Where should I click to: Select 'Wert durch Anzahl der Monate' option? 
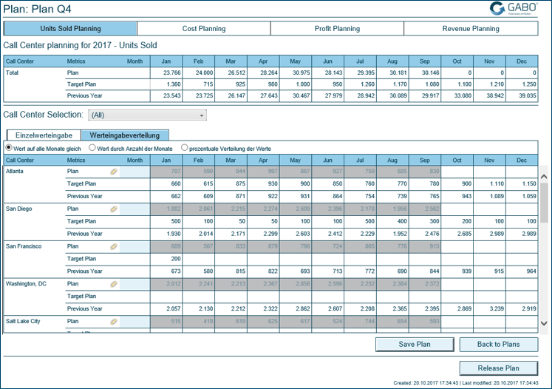pyautogui.click(x=92, y=148)
